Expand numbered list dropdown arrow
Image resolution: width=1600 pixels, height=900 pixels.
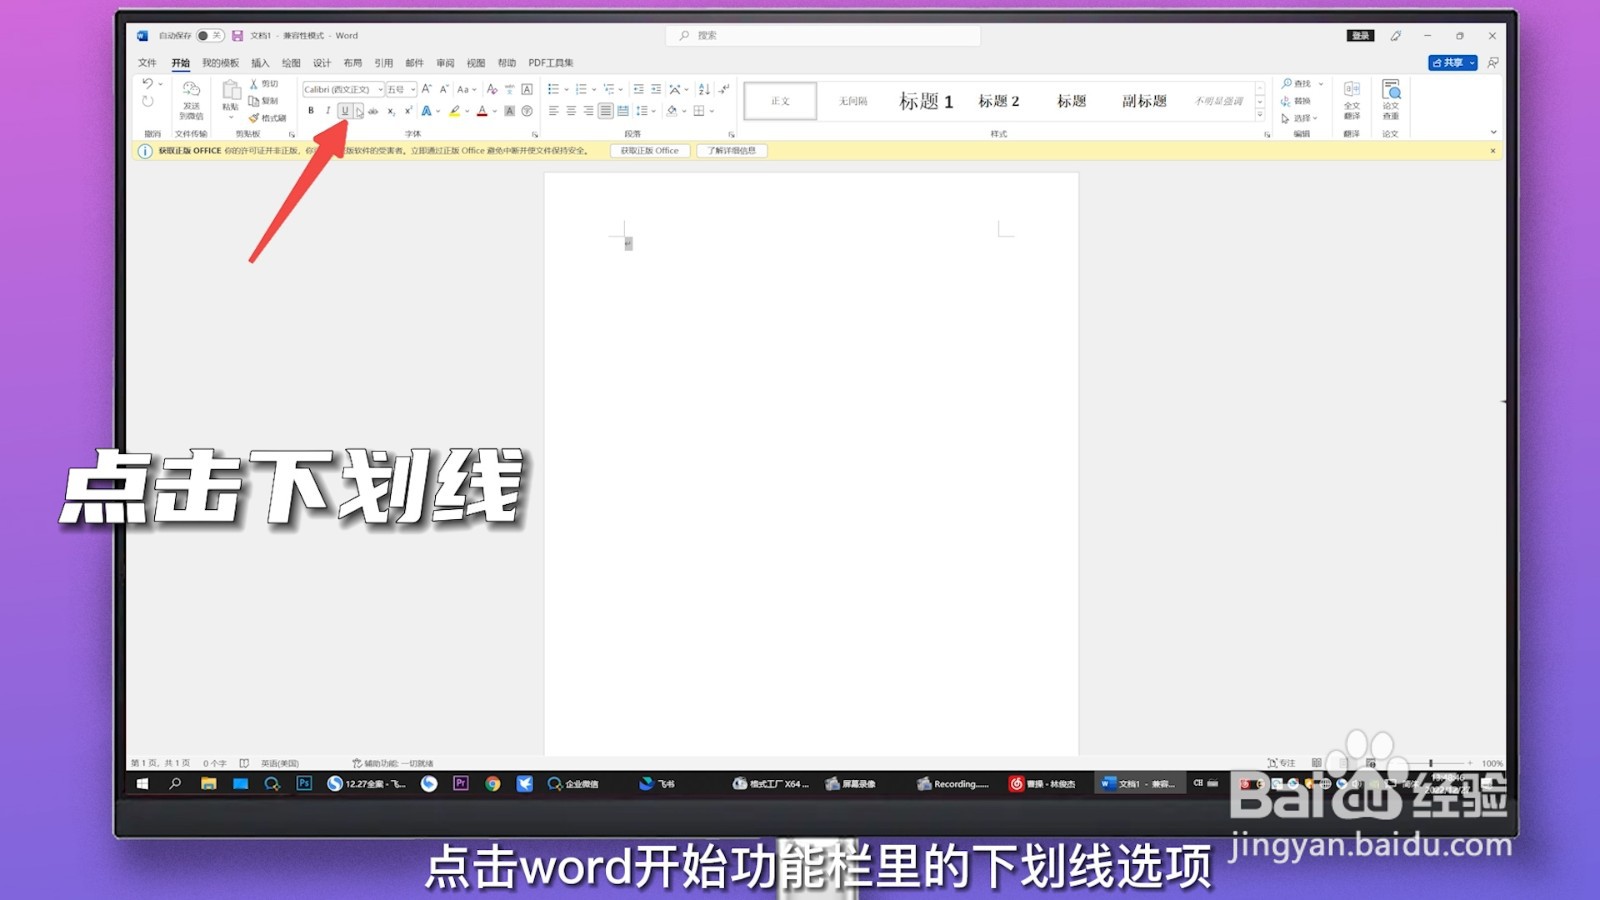[594, 89]
